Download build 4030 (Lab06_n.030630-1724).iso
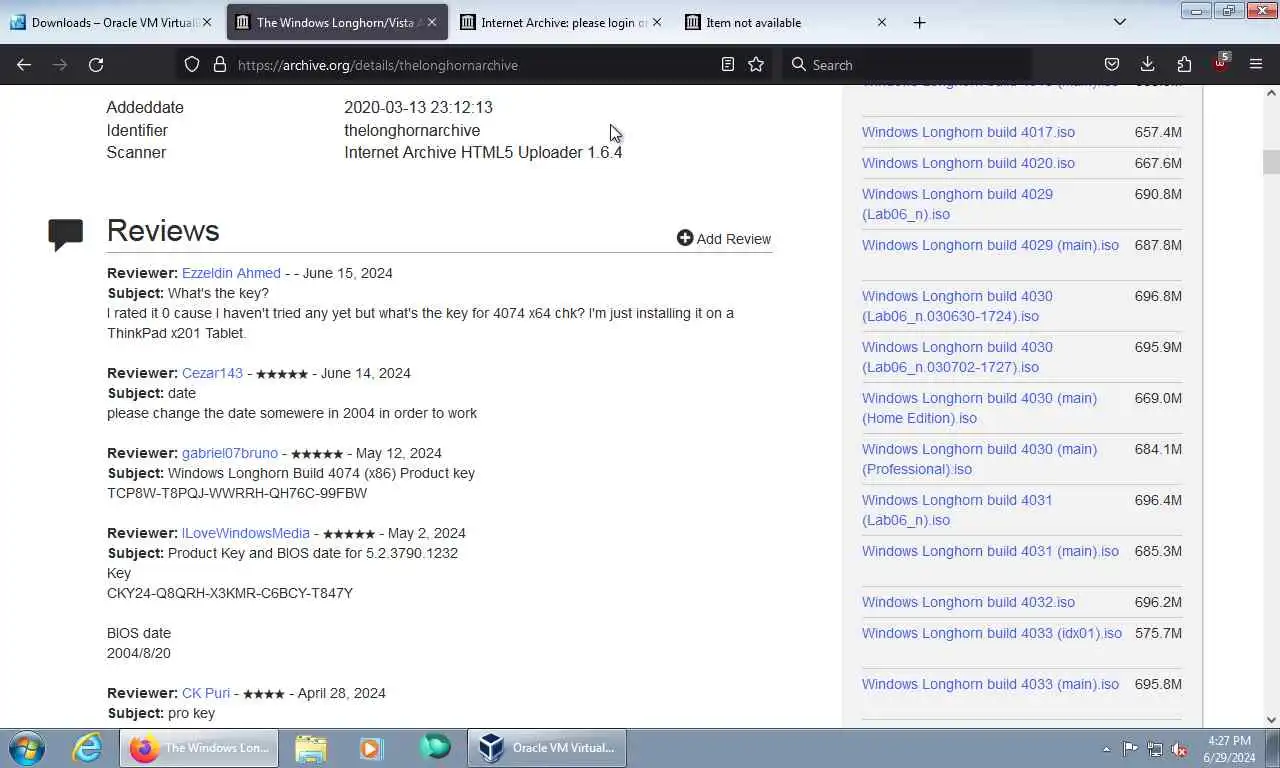 [x=957, y=306]
